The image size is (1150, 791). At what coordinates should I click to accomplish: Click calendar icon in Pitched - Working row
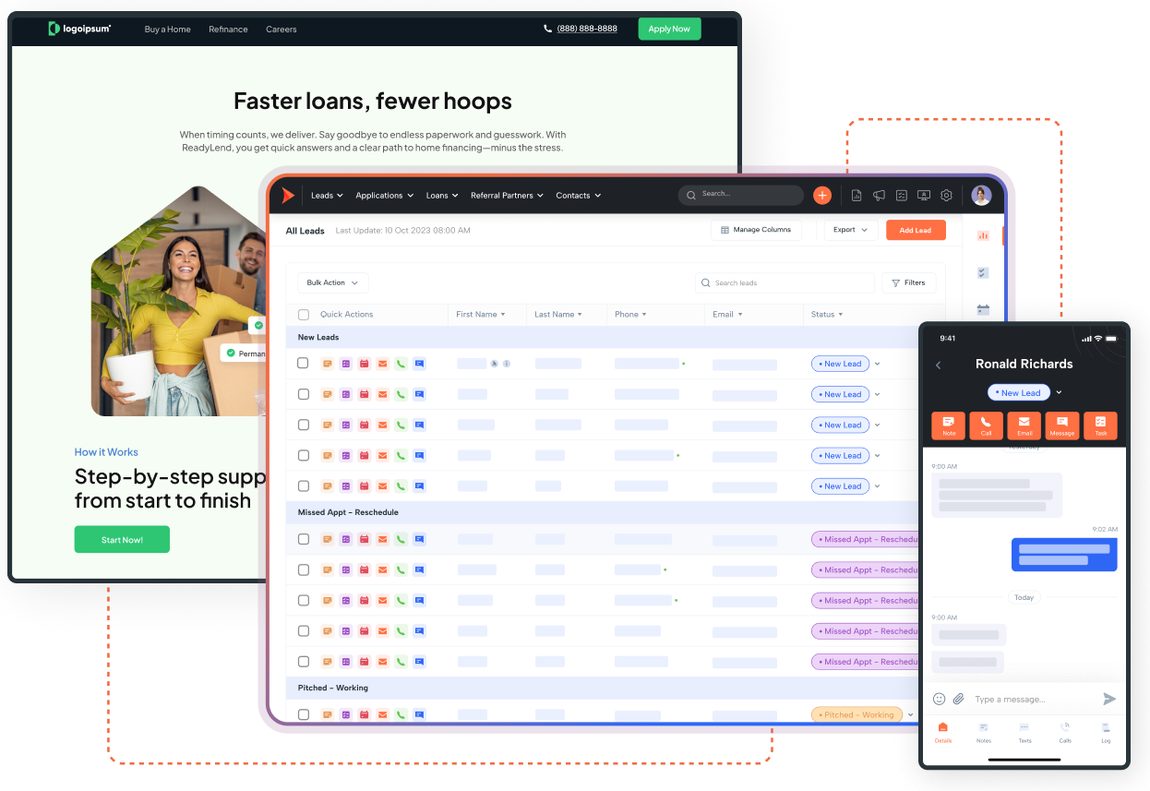coord(365,715)
